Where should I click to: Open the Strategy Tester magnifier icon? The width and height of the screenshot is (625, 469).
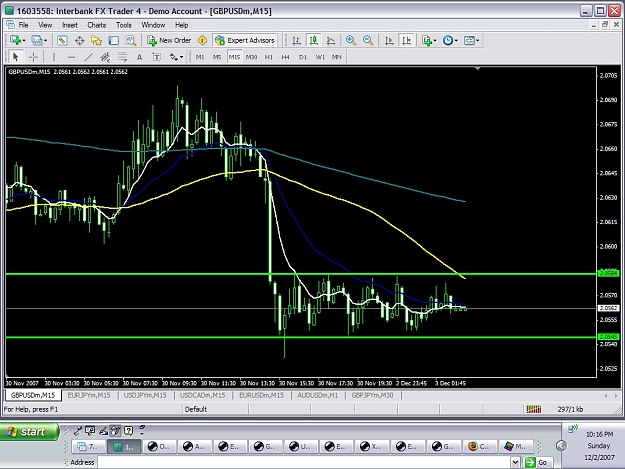(131, 40)
